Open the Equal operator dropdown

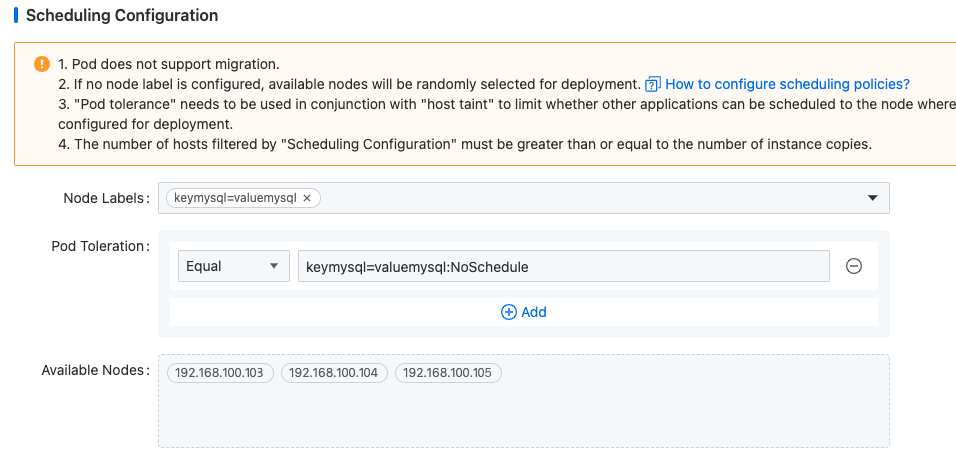(234, 266)
